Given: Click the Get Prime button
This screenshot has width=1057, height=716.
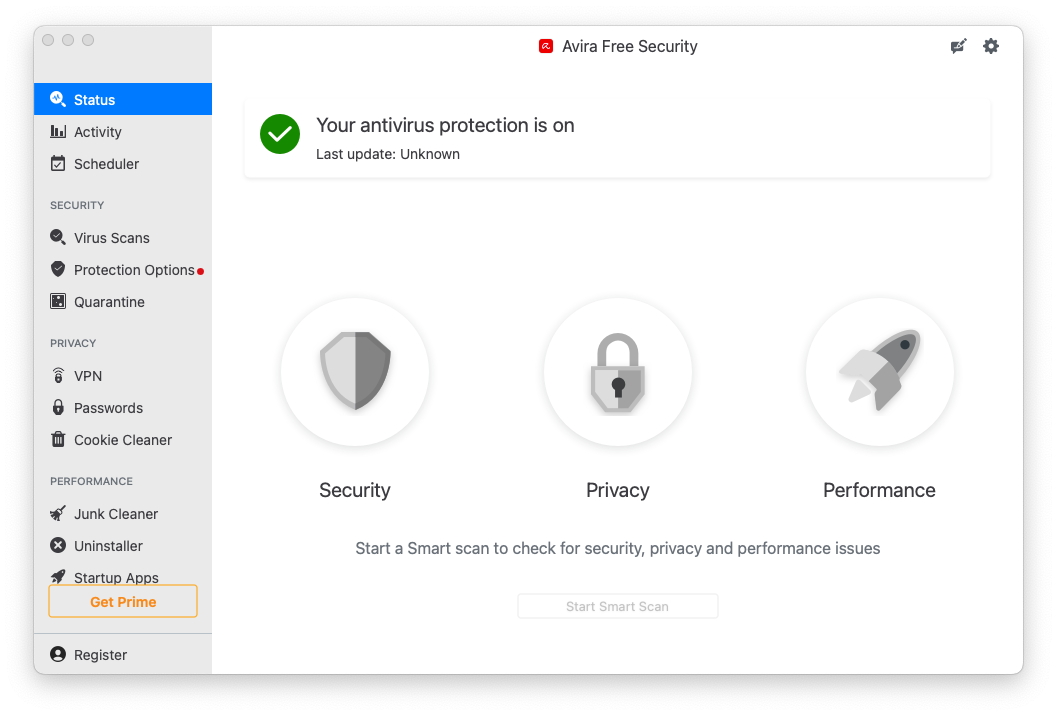Looking at the screenshot, I should pos(123,602).
